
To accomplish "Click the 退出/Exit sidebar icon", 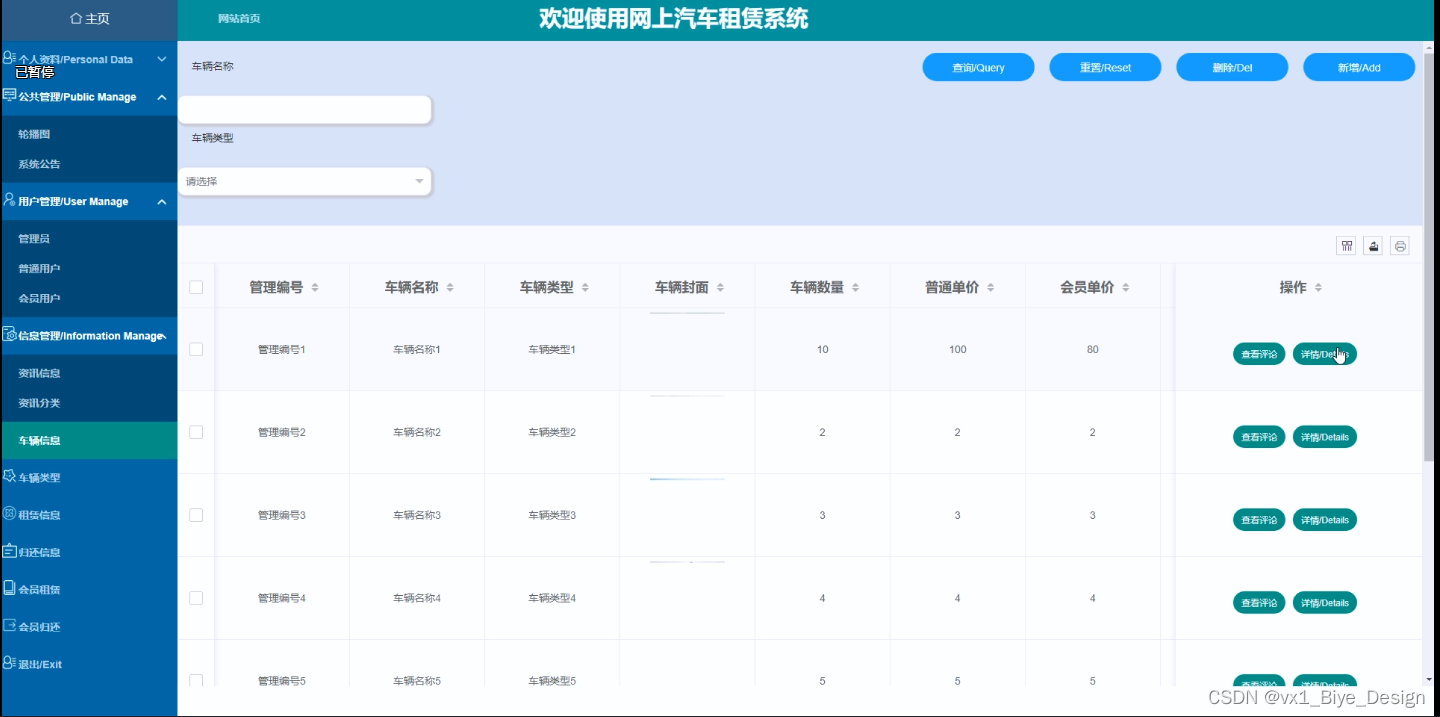I will (x=9, y=663).
